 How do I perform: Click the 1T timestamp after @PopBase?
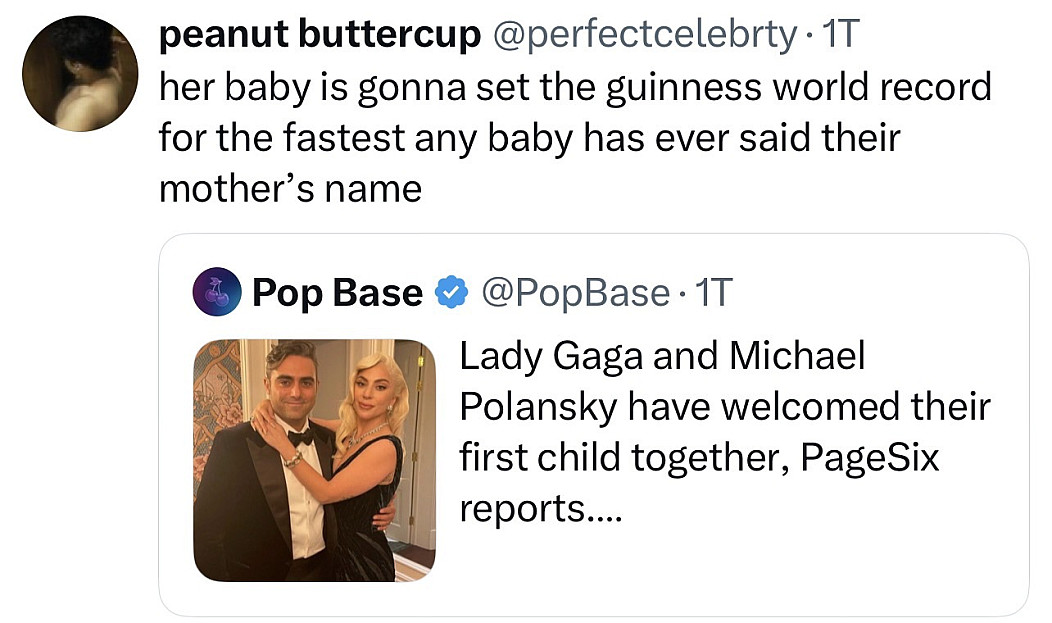click(x=713, y=292)
